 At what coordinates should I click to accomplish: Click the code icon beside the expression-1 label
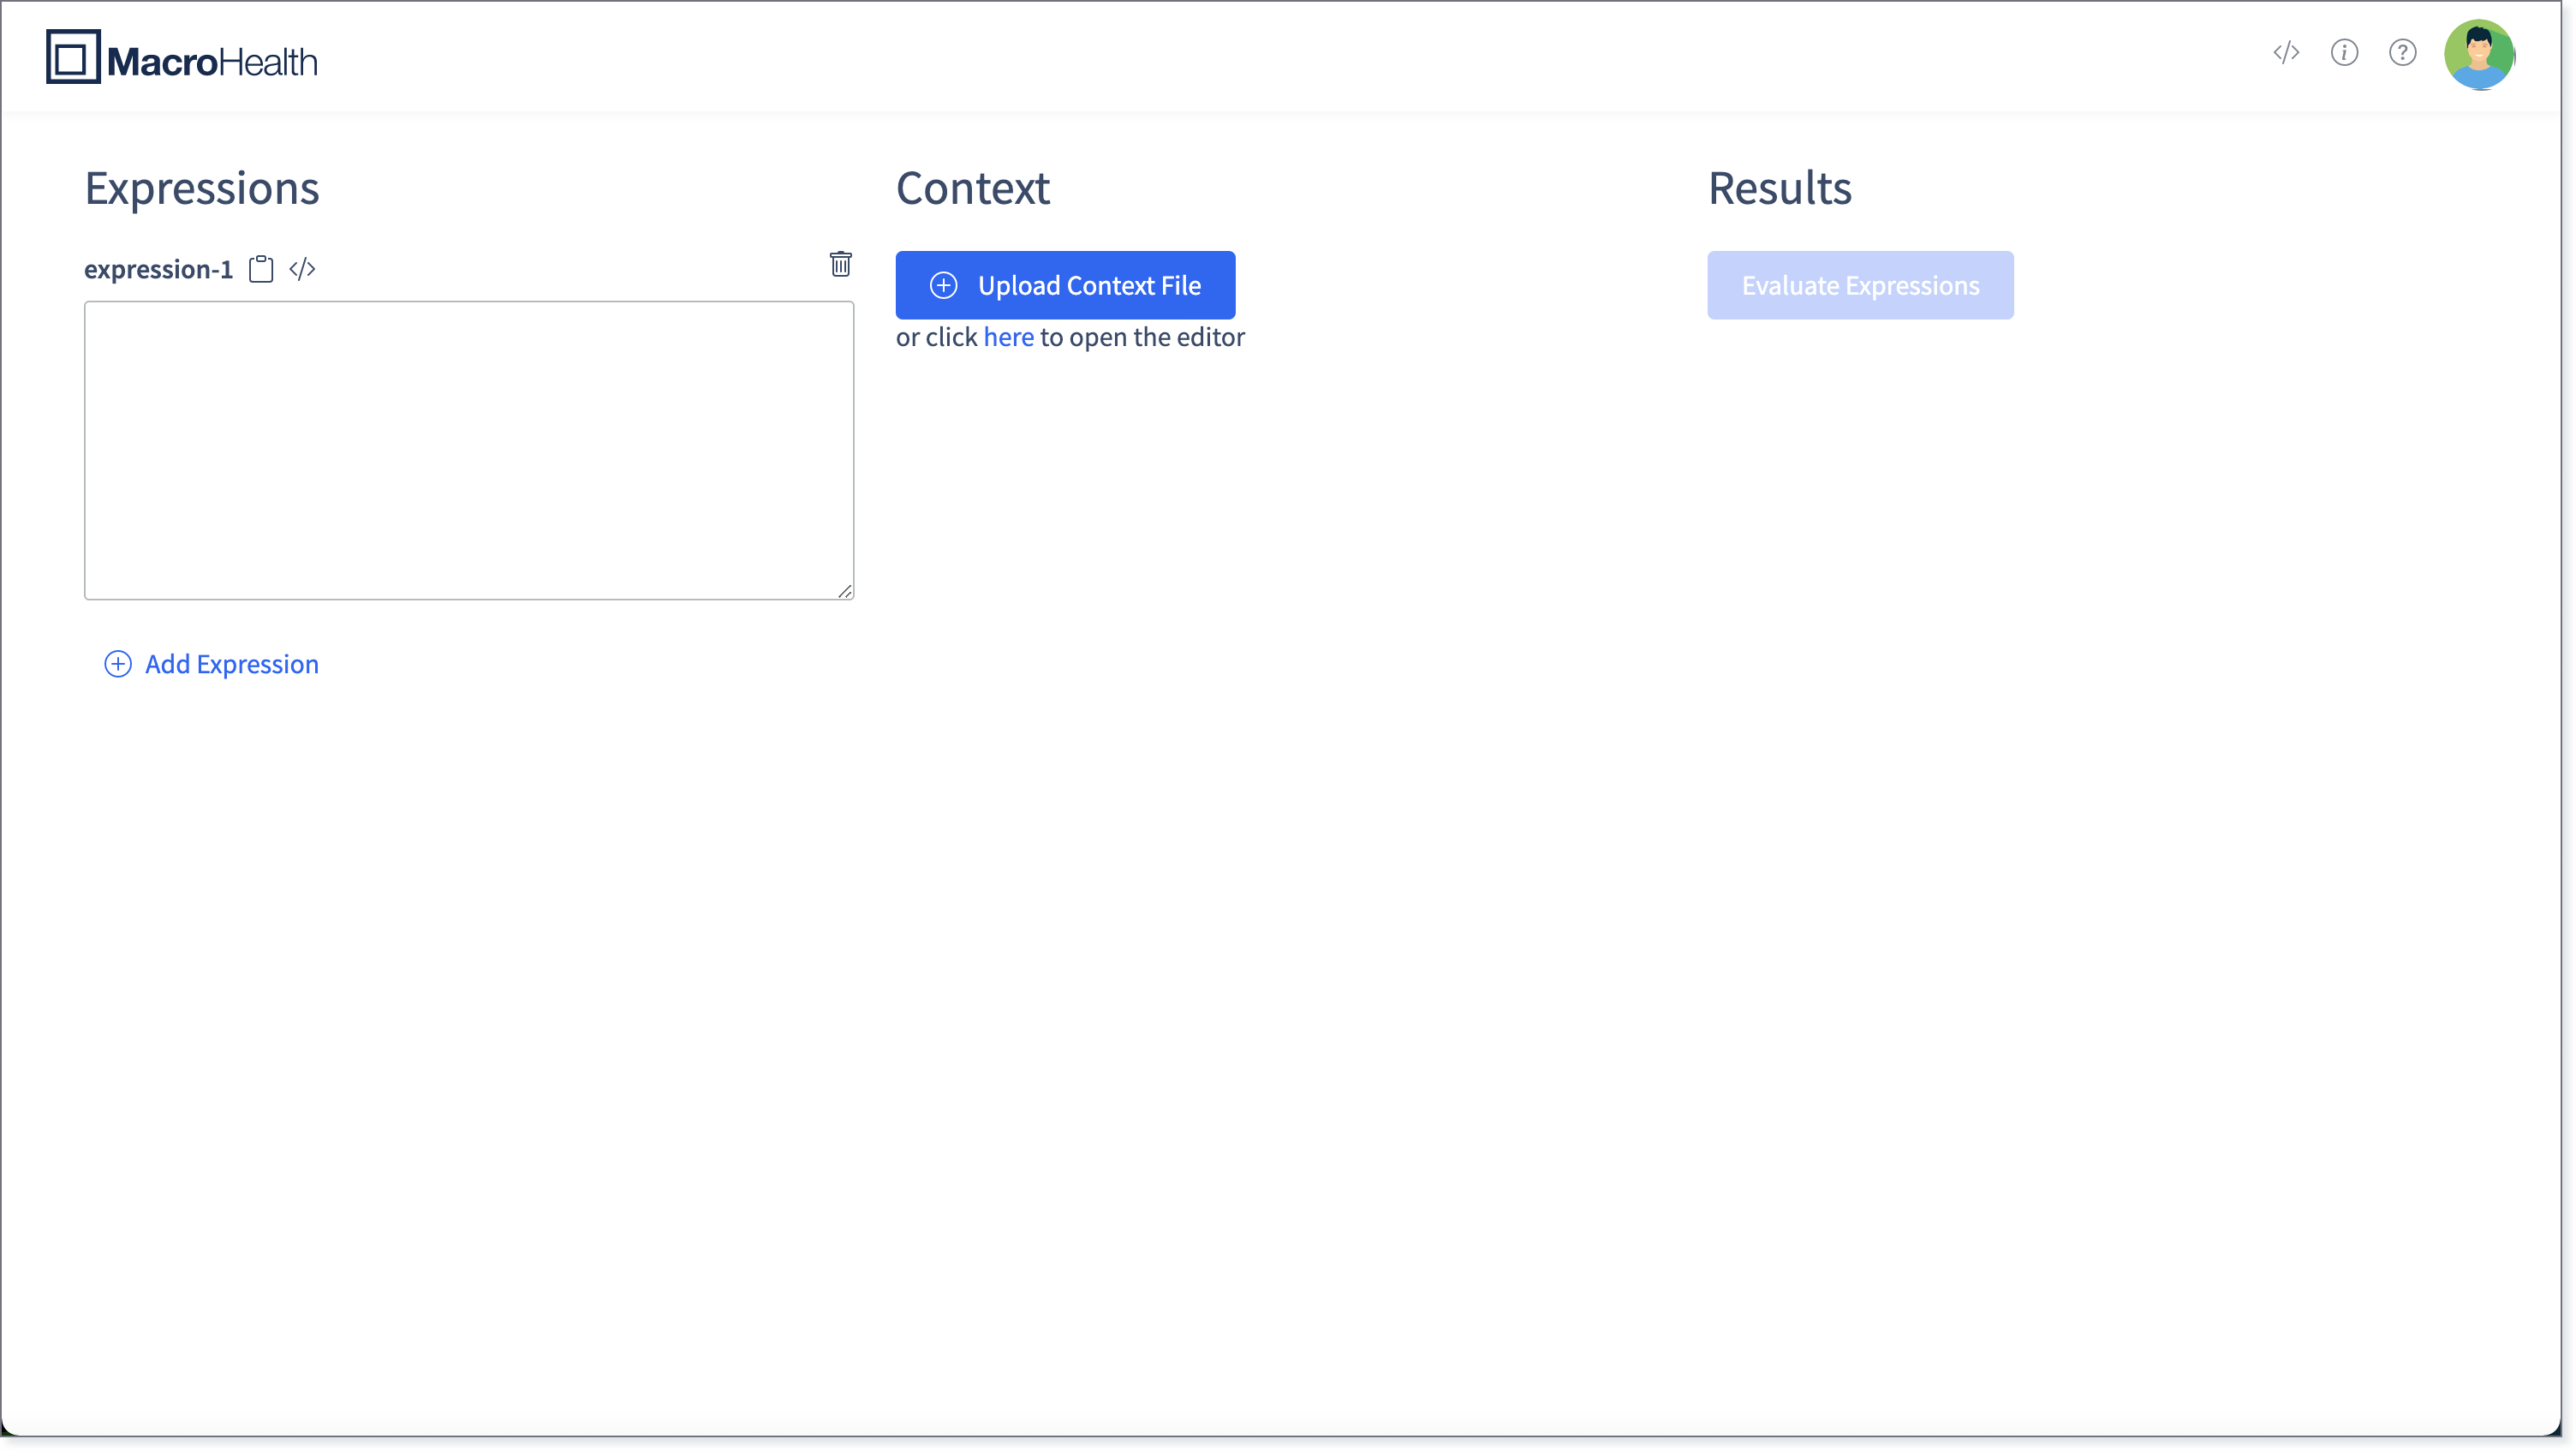pos(302,269)
